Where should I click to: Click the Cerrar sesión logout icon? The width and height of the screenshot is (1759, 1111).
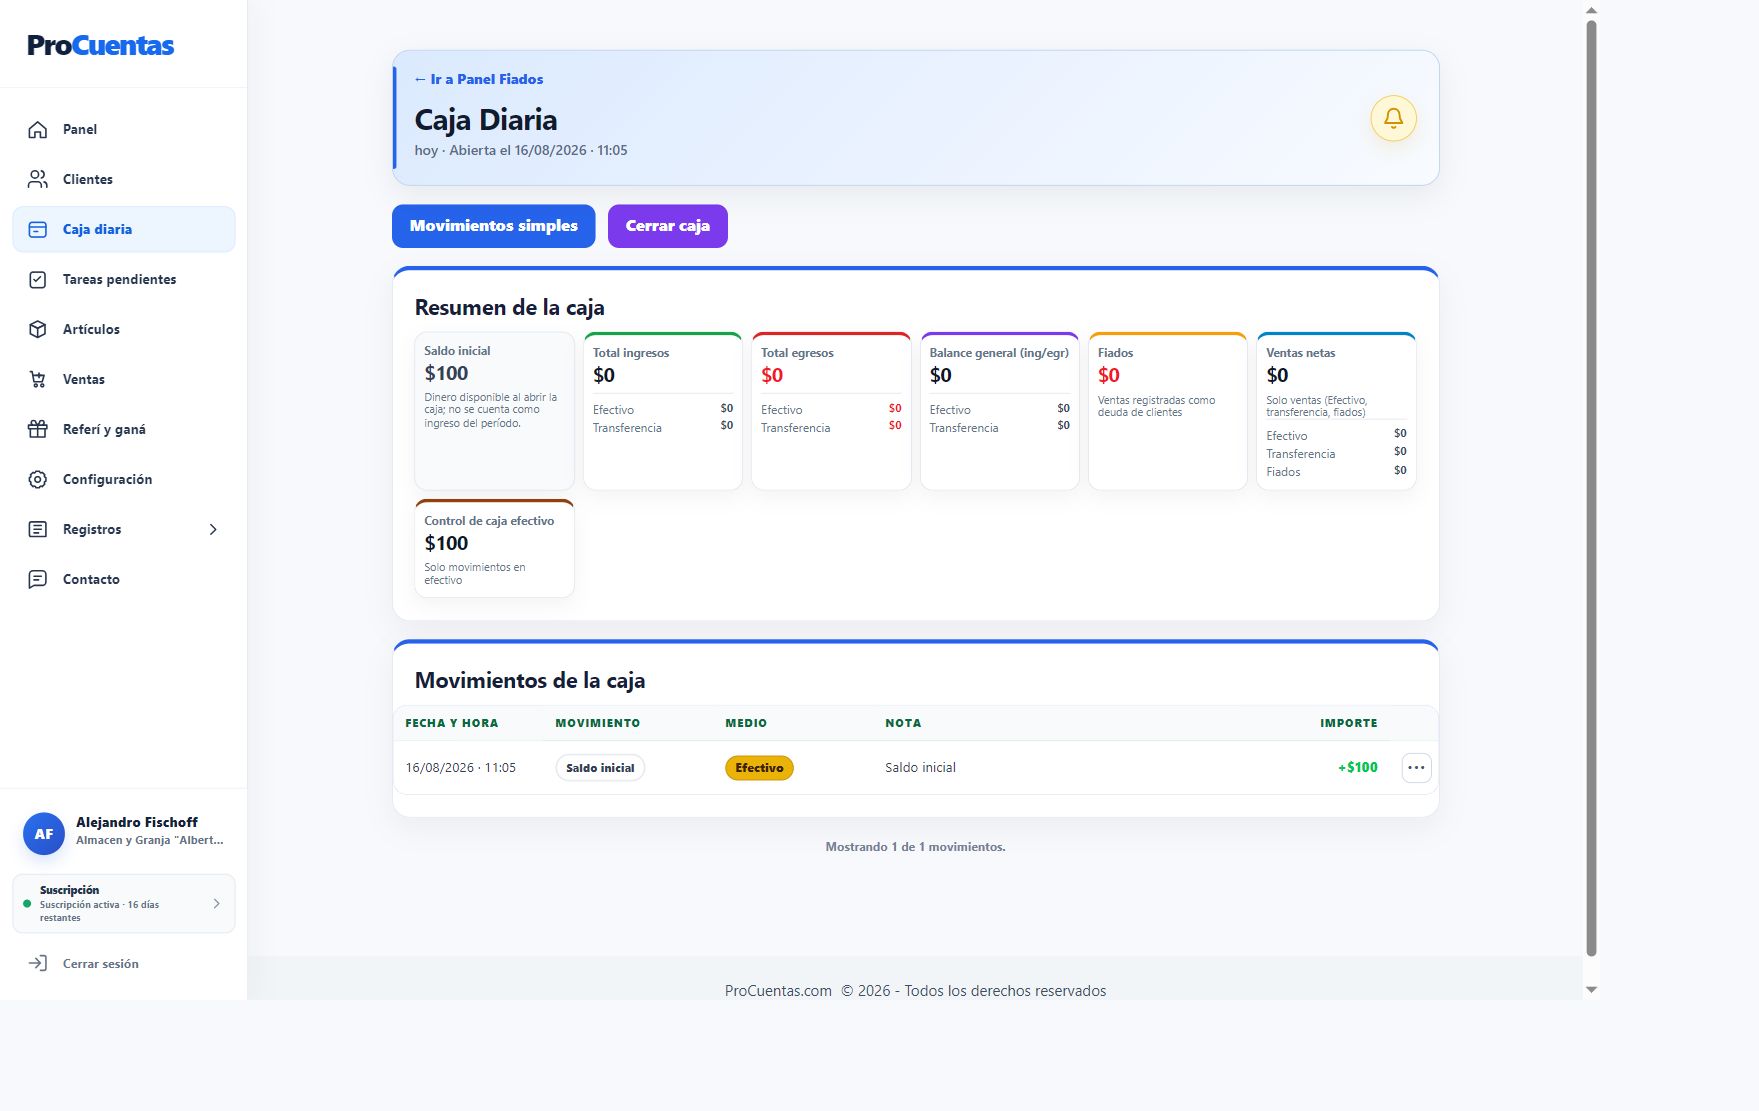tap(38, 963)
